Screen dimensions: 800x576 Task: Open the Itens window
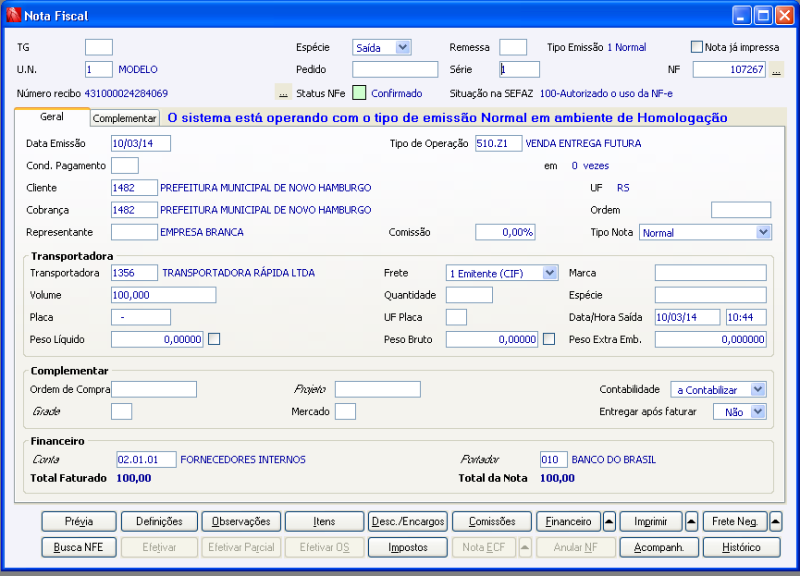click(x=325, y=521)
